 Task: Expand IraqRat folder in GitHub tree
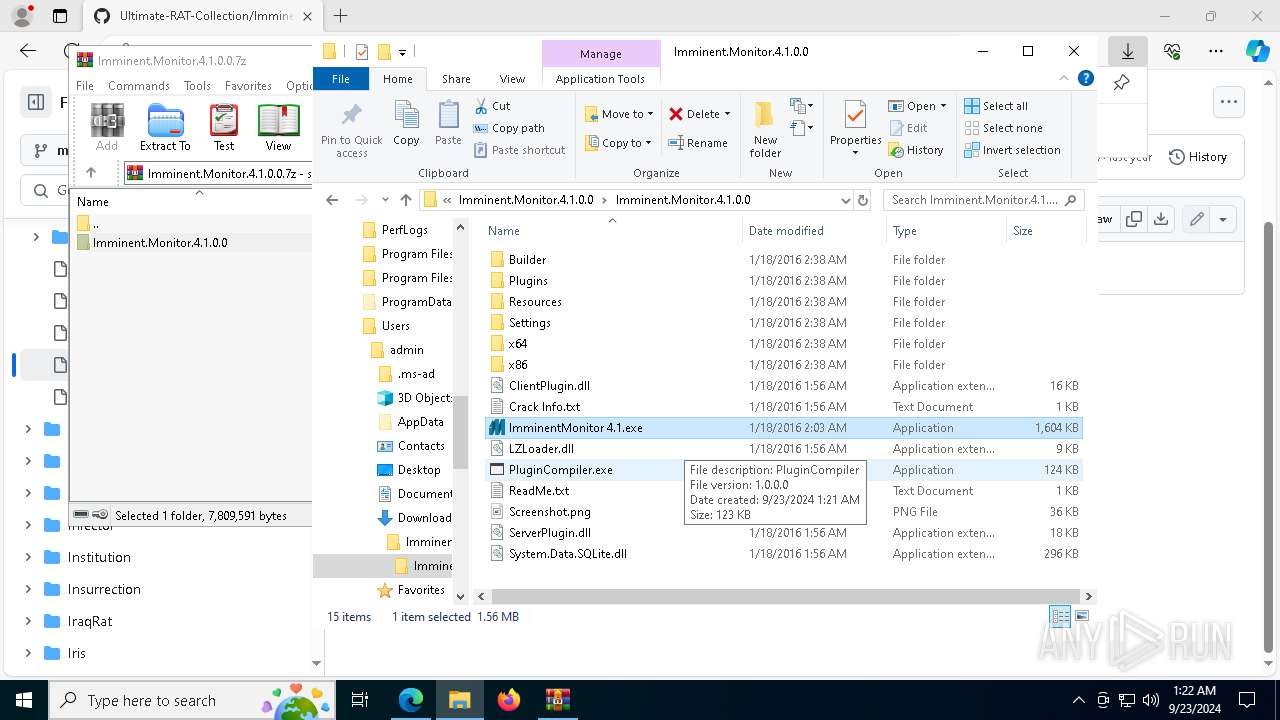coord(28,621)
